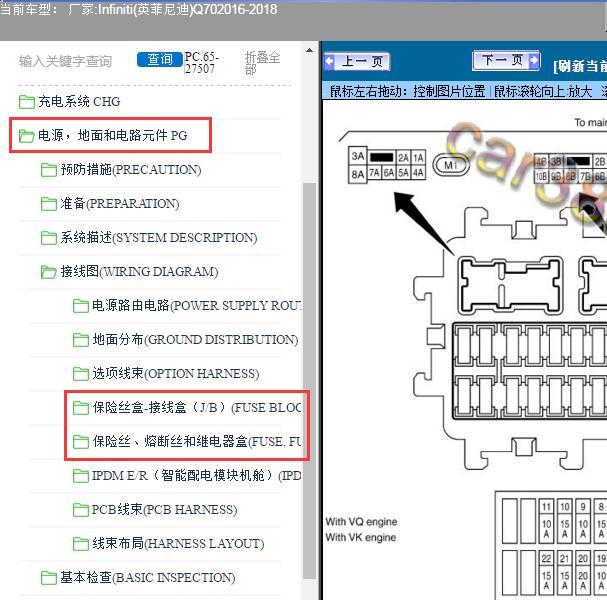Open 线束布局(HARNESS LAYOUT) item
The height and width of the screenshot is (600, 607).
click(178, 543)
